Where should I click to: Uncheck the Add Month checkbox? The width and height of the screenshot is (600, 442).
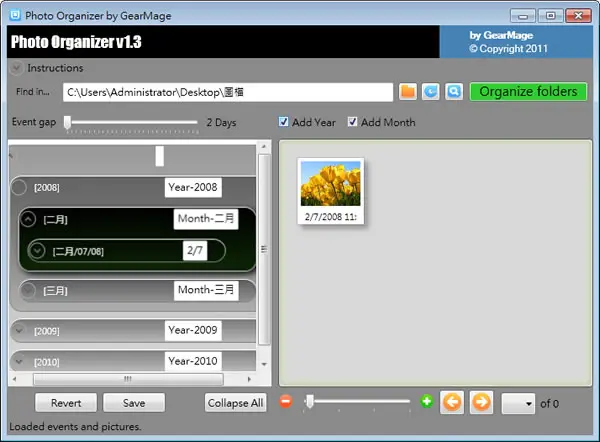coord(352,122)
